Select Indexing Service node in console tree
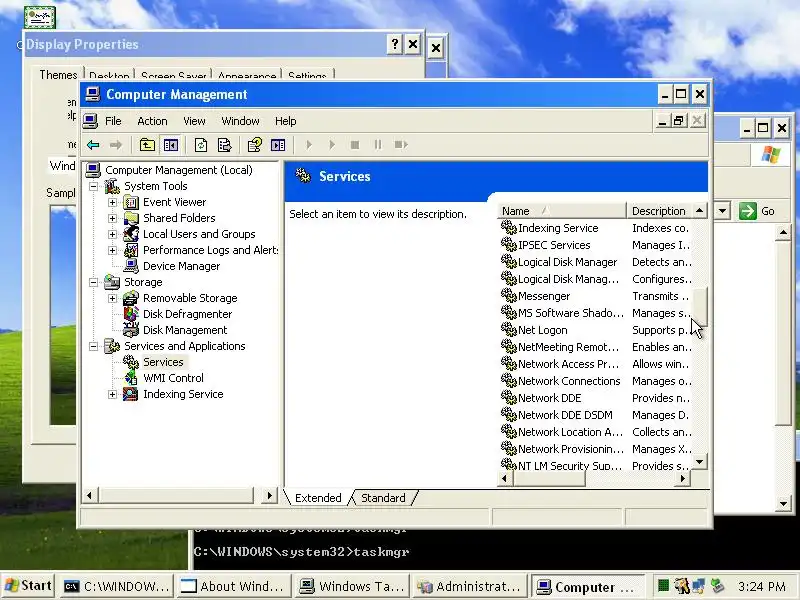The width and height of the screenshot is (800, 600). pos(183,394)
